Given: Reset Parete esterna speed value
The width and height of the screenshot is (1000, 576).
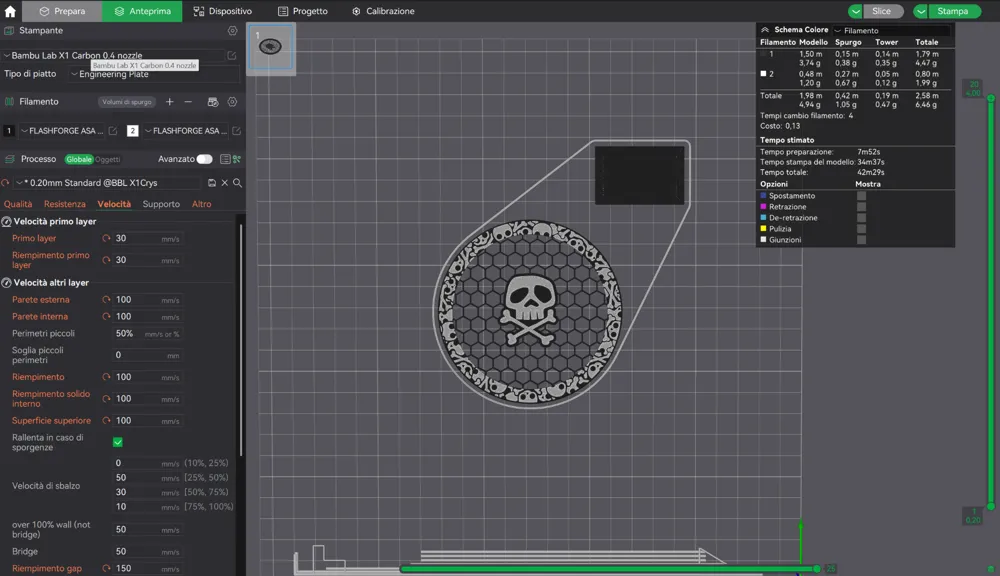Looking at the screenshot, I should coord(107,299).
